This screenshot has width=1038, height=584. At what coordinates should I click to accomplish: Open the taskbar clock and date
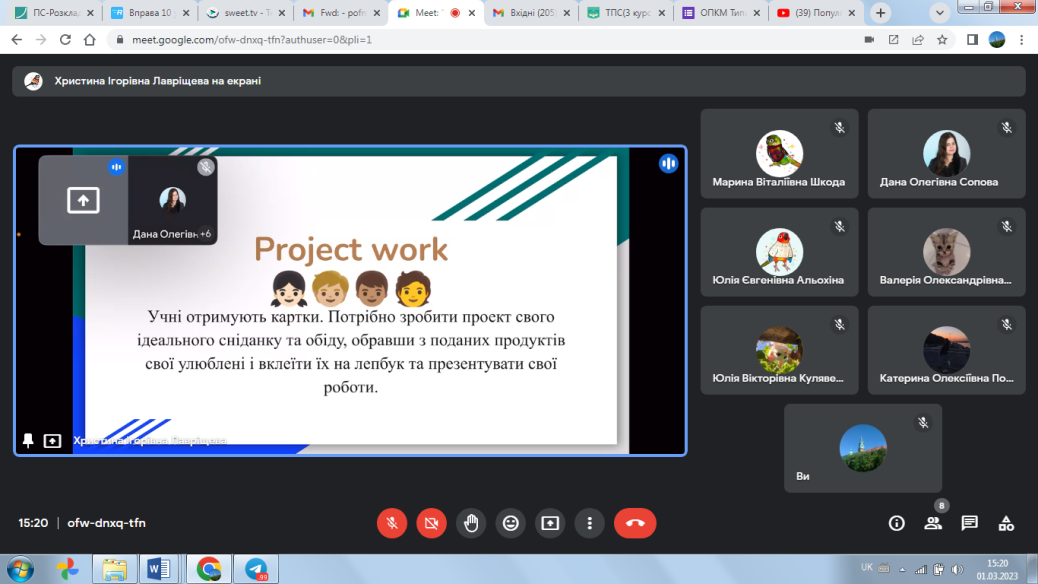point(997,569)
